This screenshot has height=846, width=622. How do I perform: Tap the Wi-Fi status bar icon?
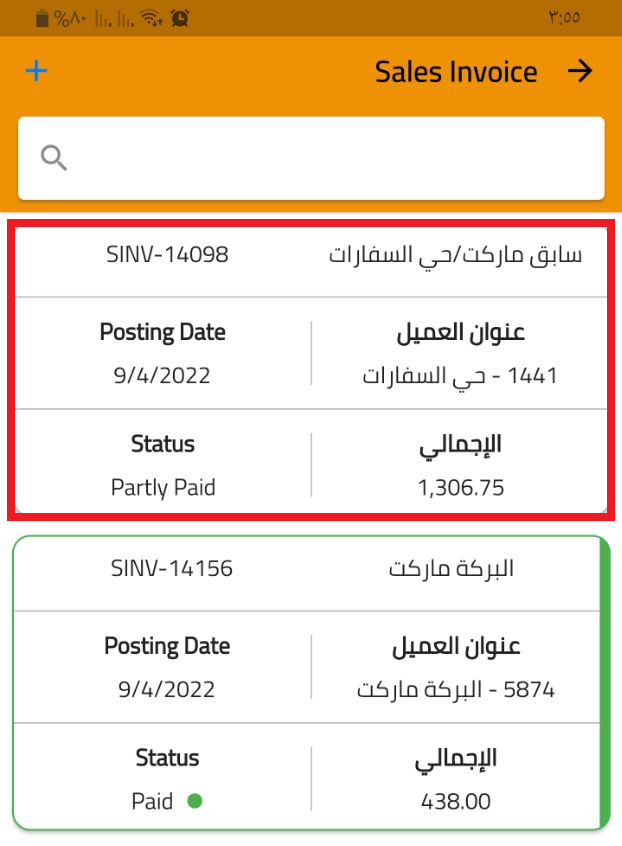point(152,18)
